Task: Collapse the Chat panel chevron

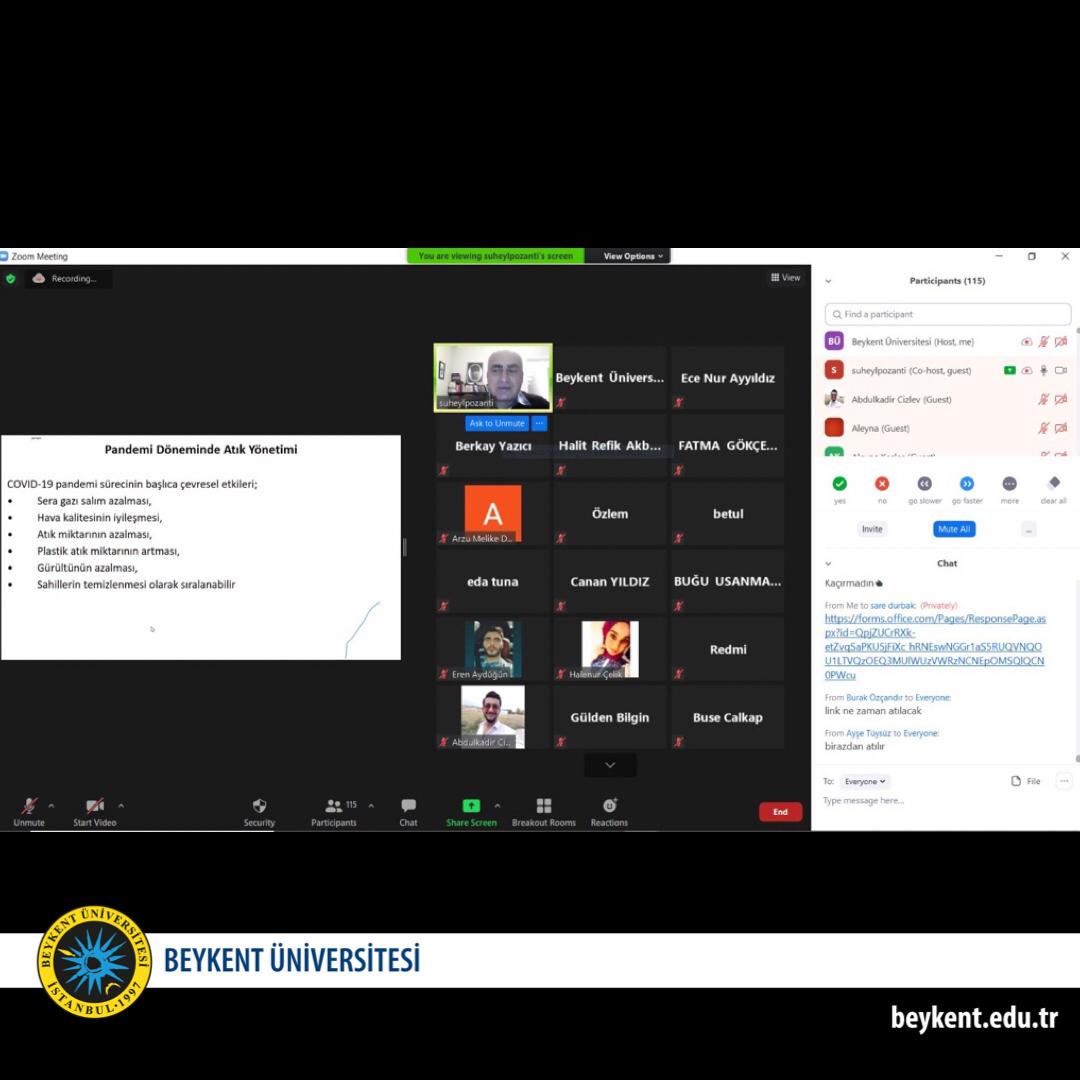Action: (x=829, y=563)
